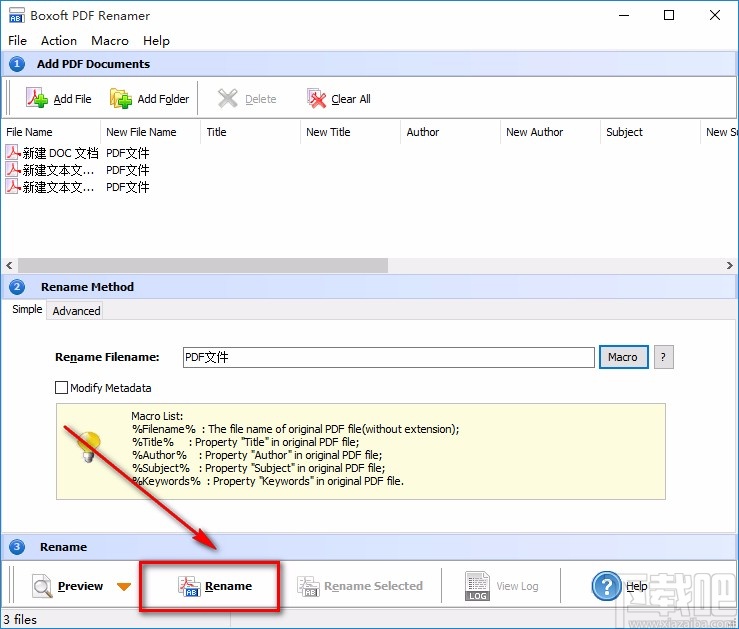Viewport: 739px width, 629px height.
Task: Click the Add PDF Documents section header
Action: pos(369,64)
